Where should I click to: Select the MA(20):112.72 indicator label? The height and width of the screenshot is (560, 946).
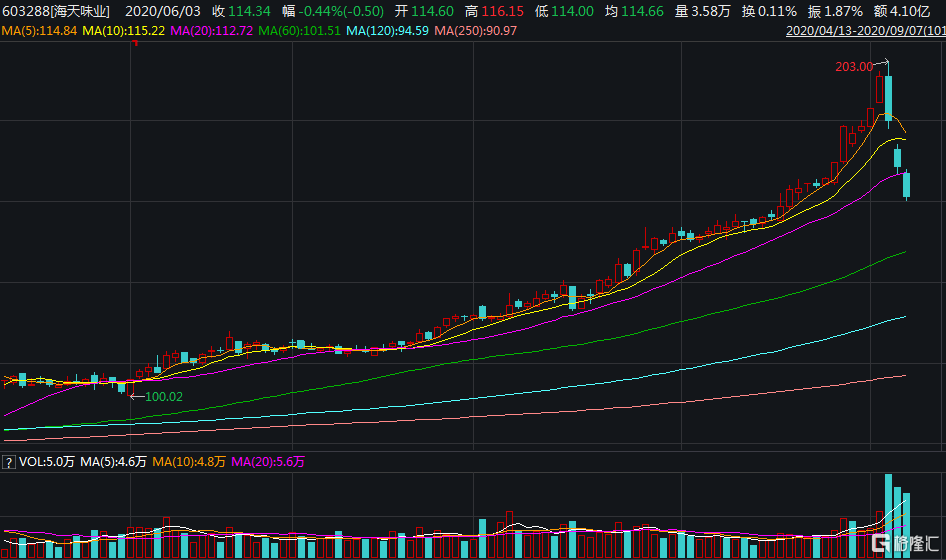211,30
